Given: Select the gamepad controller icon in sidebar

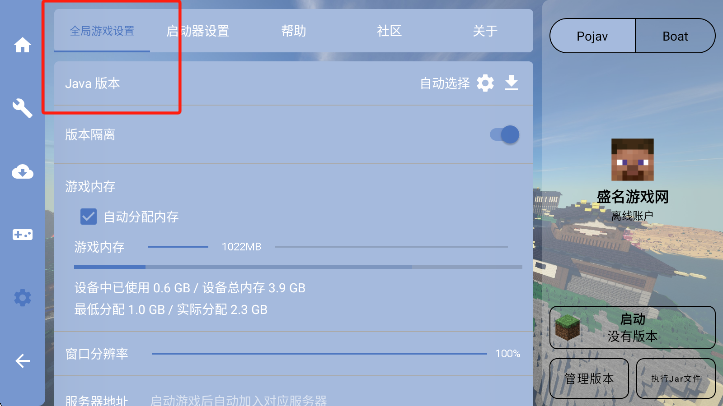Looking at the screenshot, I should pyautogui.click(x=22, y=235).
